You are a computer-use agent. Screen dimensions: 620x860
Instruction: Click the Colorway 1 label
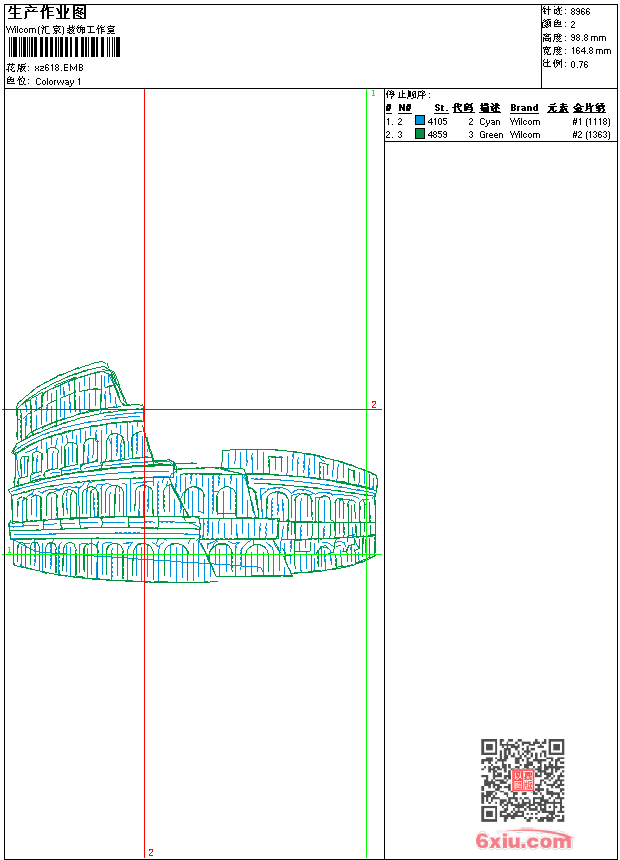click(x=58, y=82)
